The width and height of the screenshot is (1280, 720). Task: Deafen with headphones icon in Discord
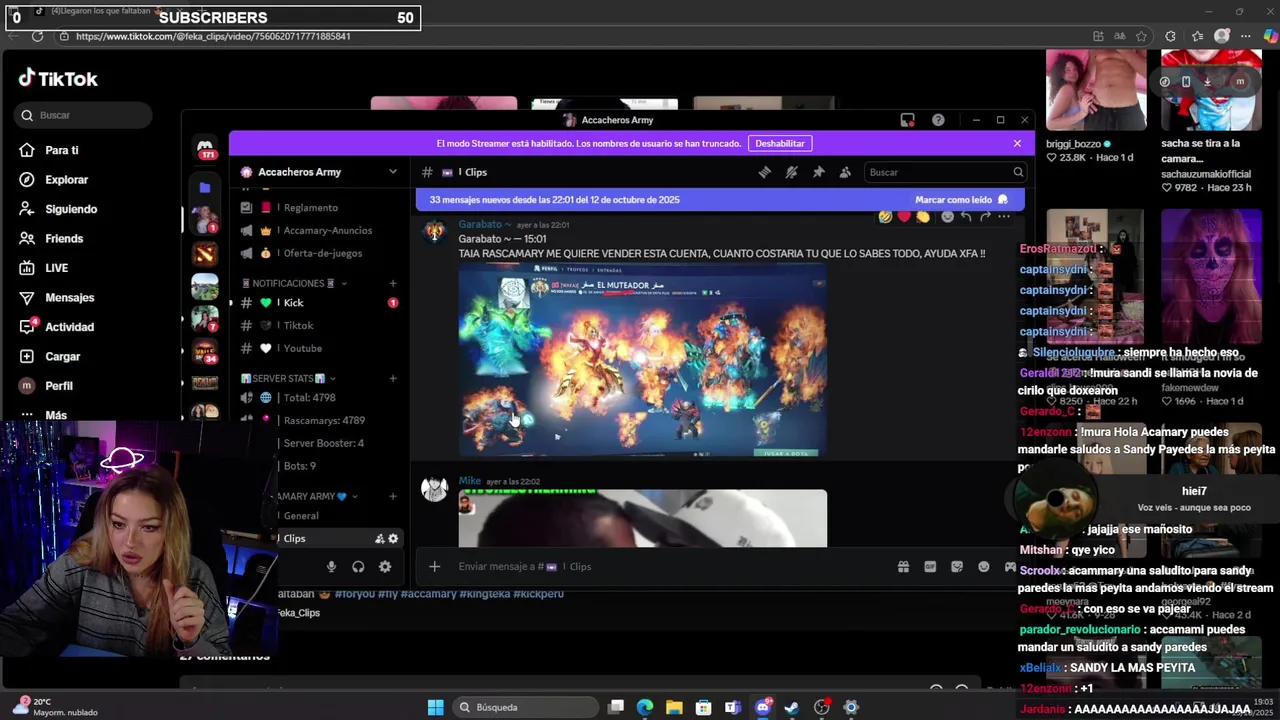pyautogui.click(x=358, y=567)
